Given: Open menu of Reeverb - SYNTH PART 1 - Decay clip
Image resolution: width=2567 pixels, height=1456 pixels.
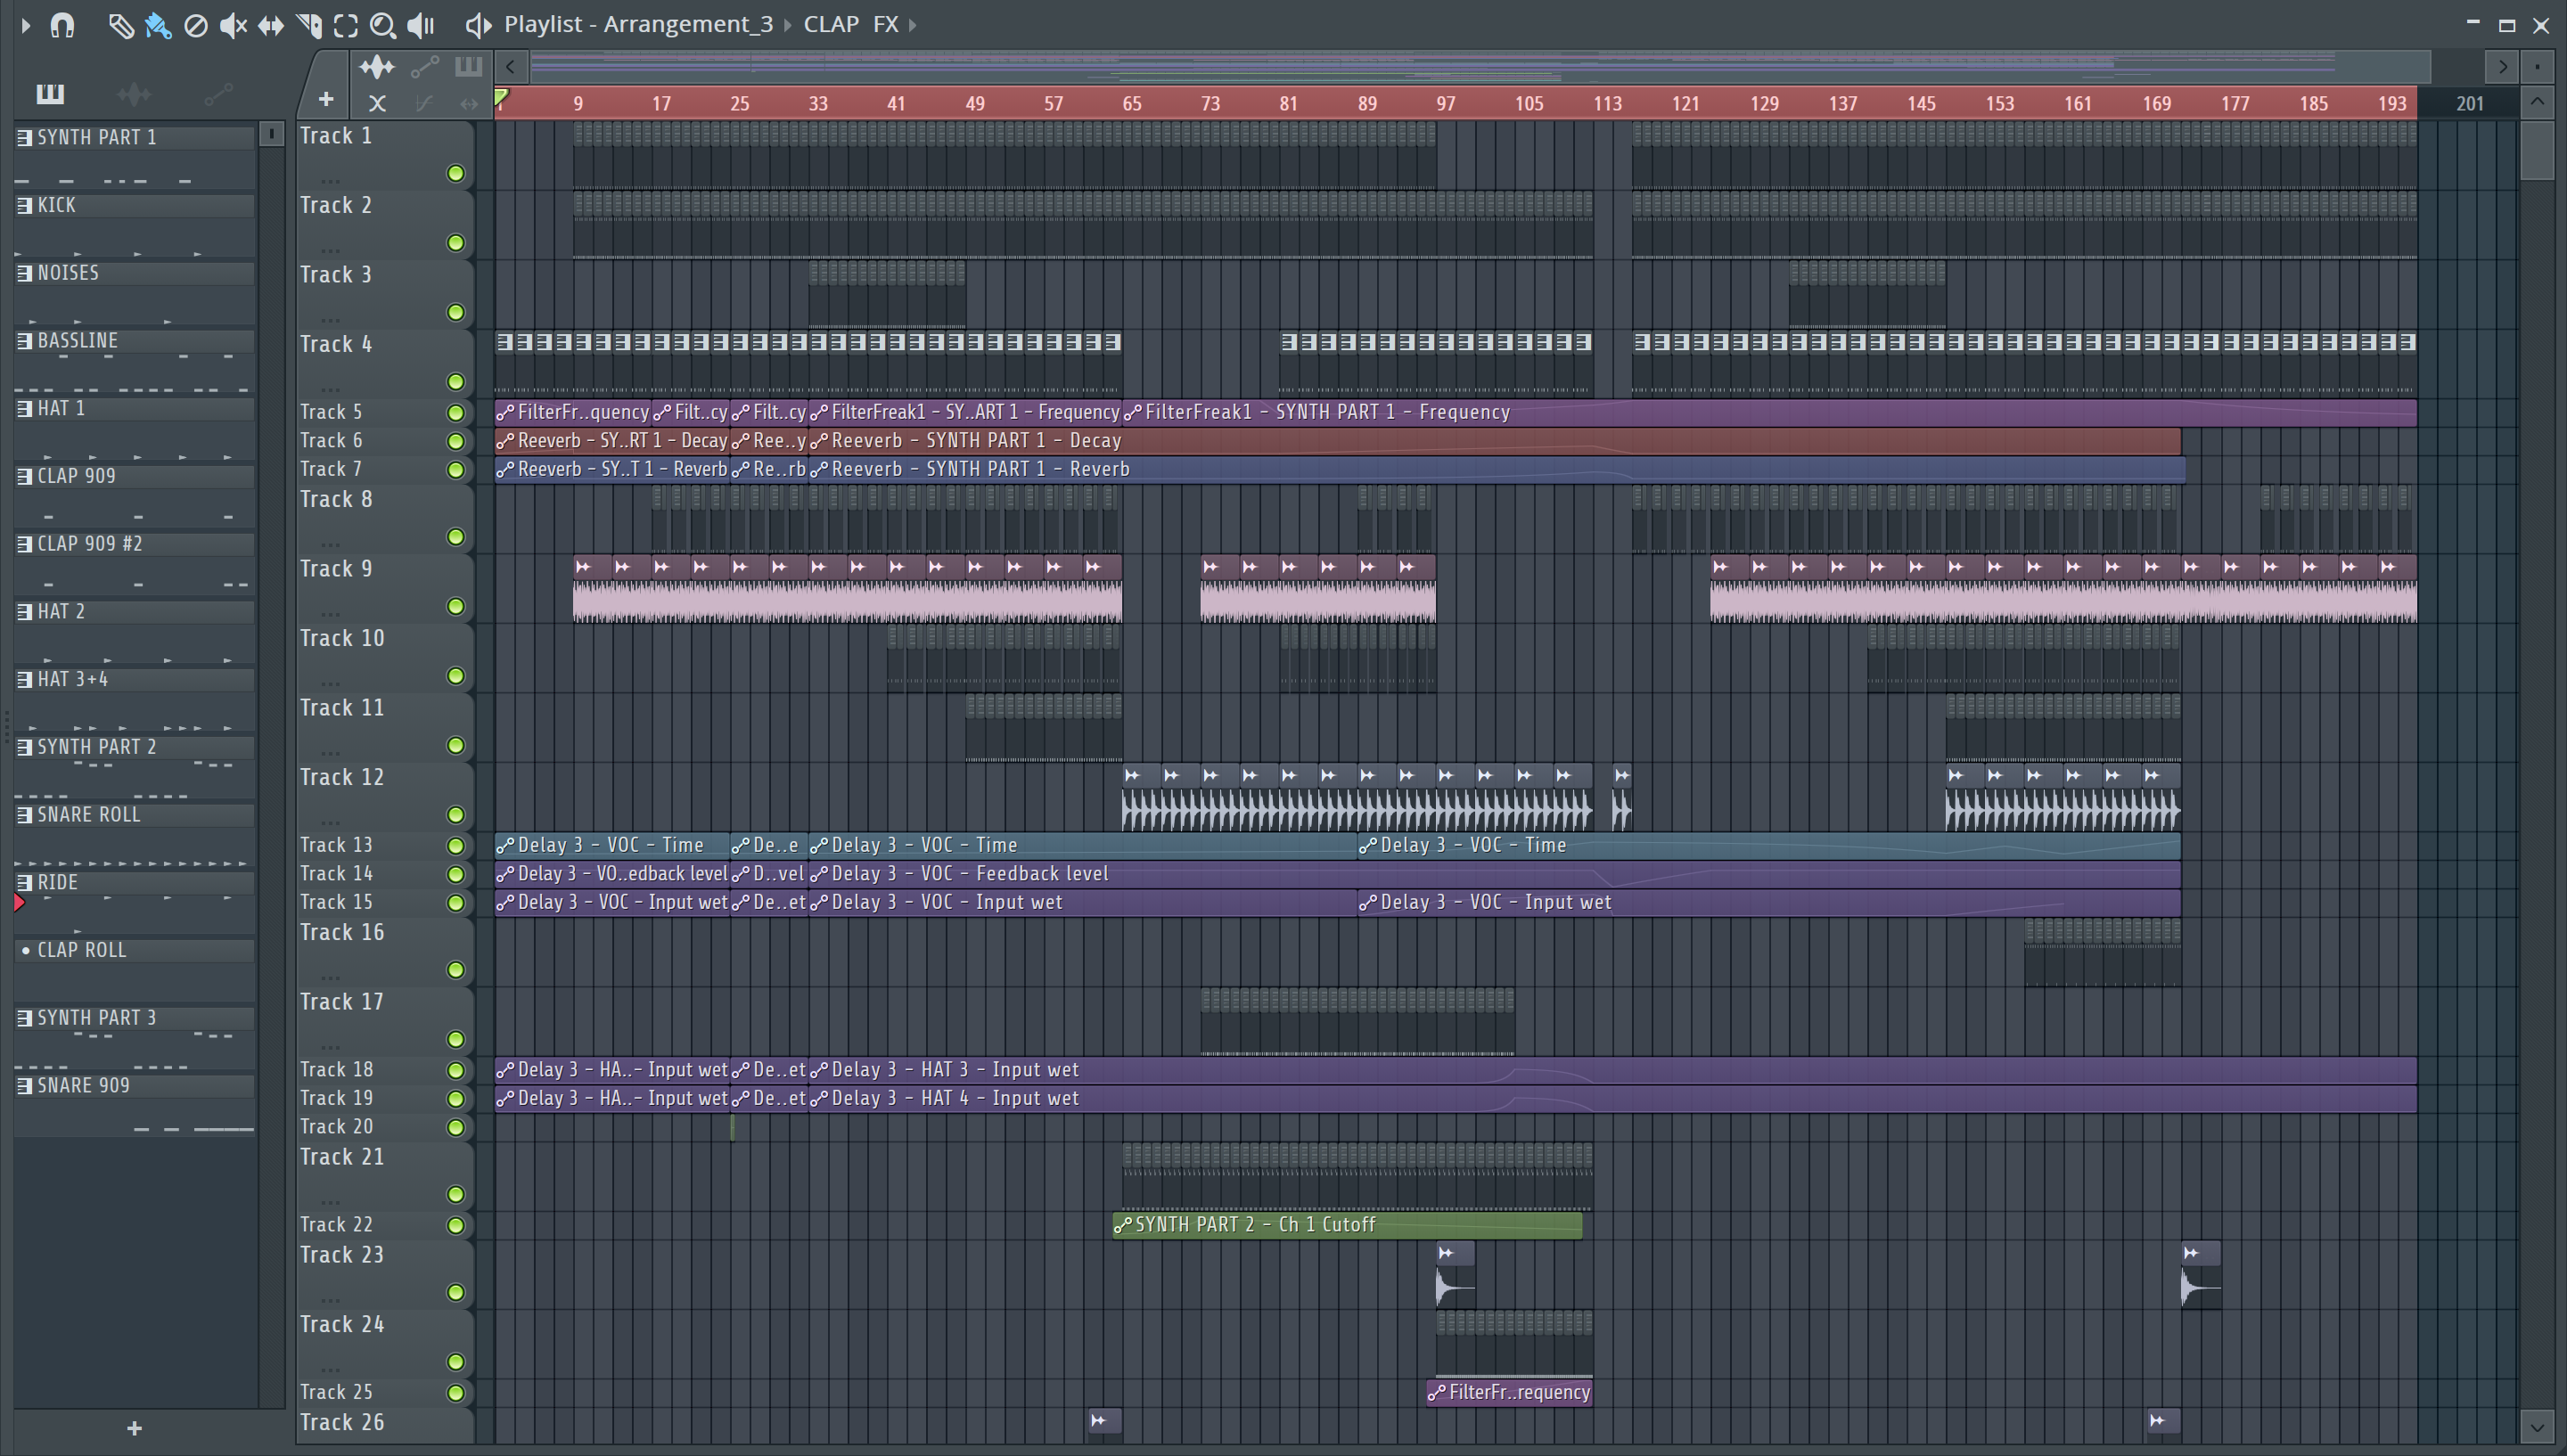Looking at the screenshot, I should 819,441.
